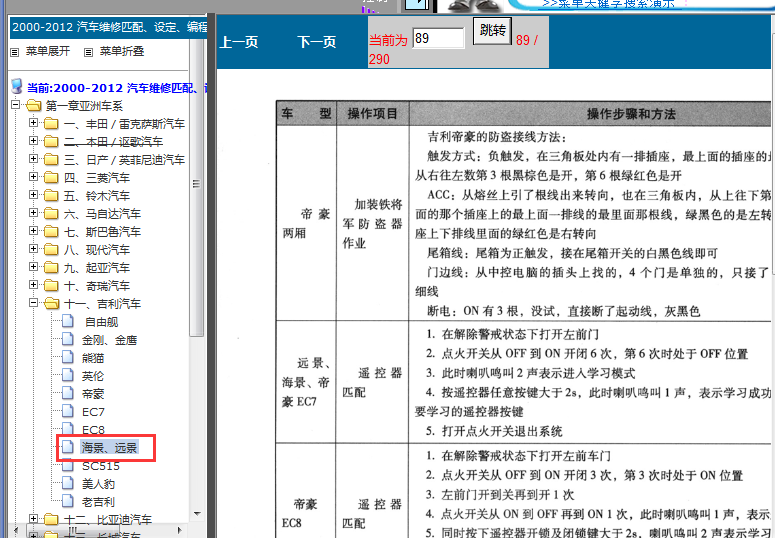Viewport: 775px width, 538px height.
Task: Click the 车 型 table header
Action: [x=306, y=114]
